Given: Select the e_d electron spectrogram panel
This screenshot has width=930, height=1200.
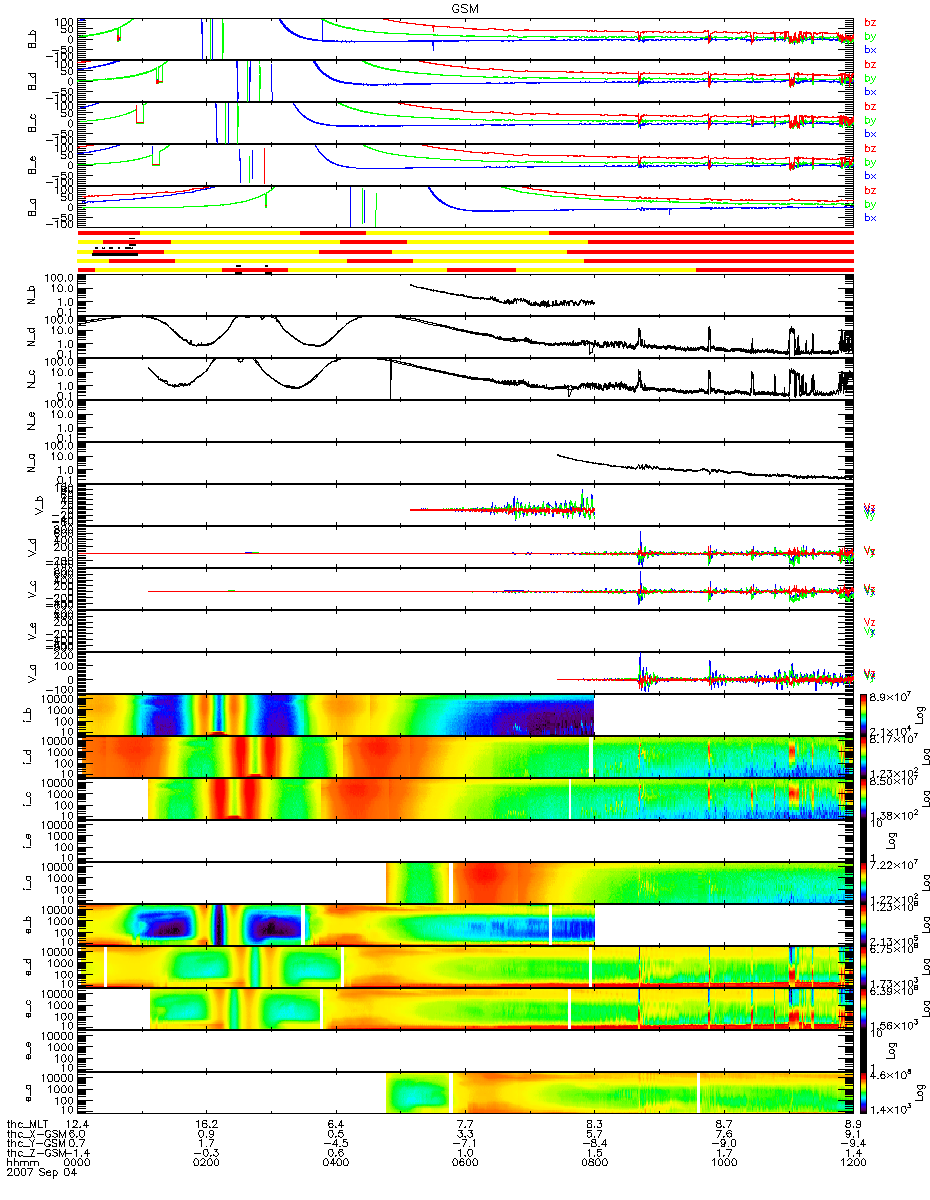Looking at the screenshot, I should (x=468, y=966).
